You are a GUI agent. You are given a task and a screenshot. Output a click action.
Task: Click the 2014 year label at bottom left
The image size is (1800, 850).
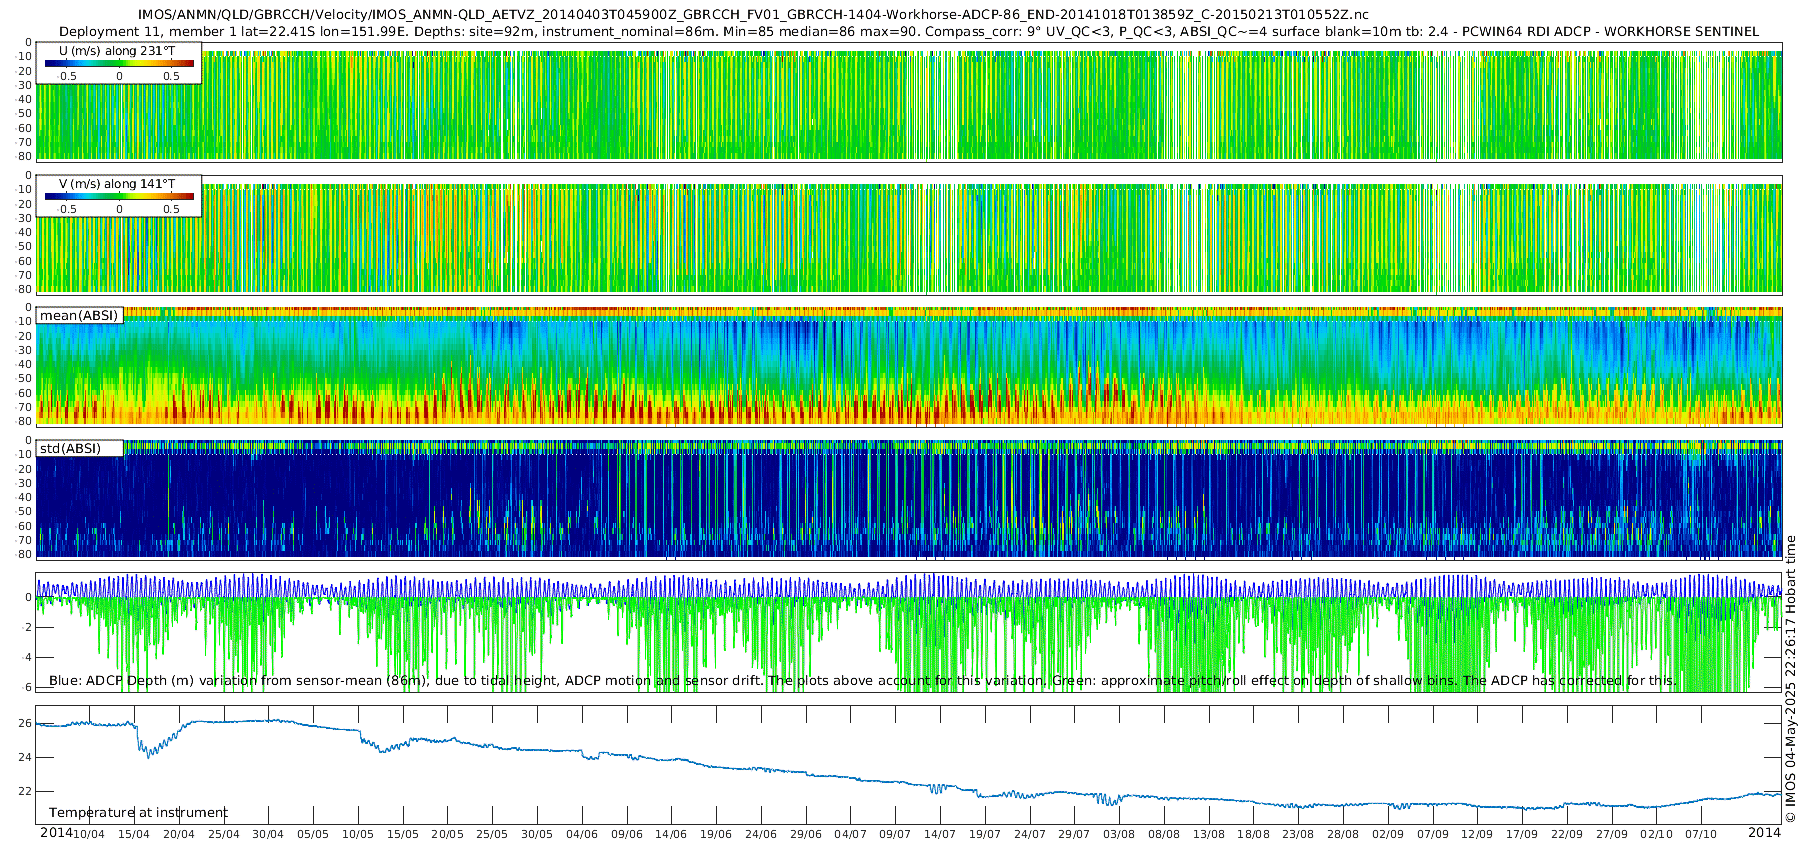pyautogui.click(x=56, y=833)
